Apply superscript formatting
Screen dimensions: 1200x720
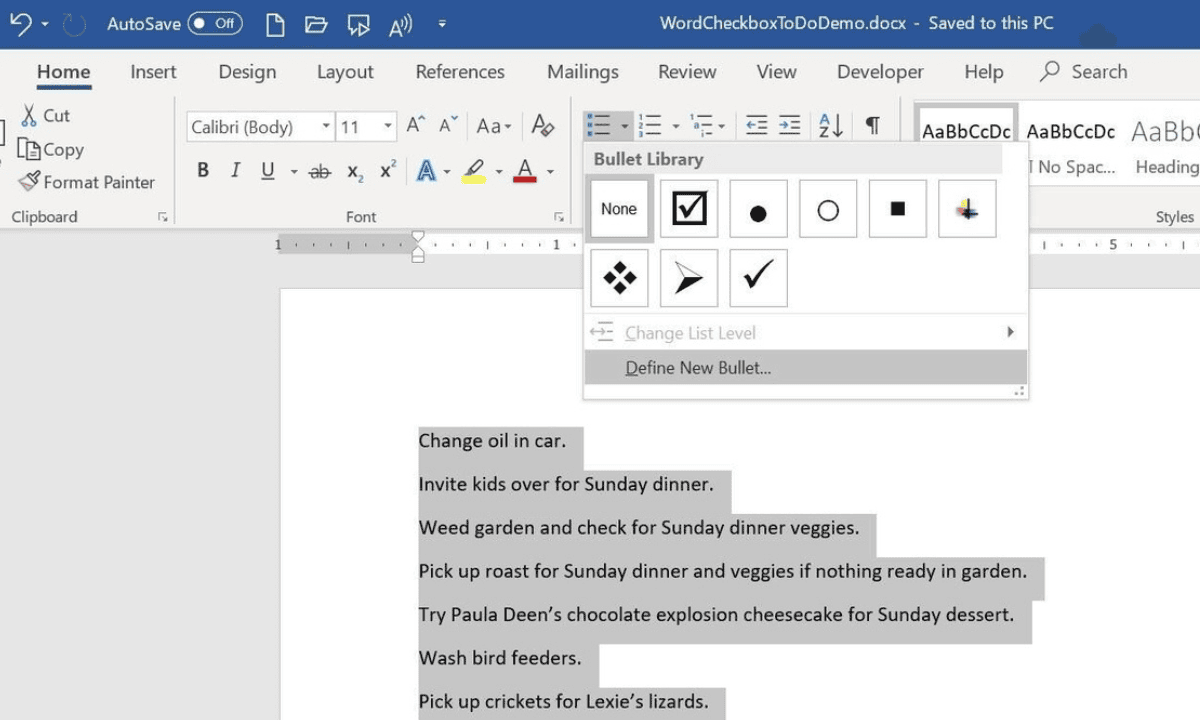(386, 170)
